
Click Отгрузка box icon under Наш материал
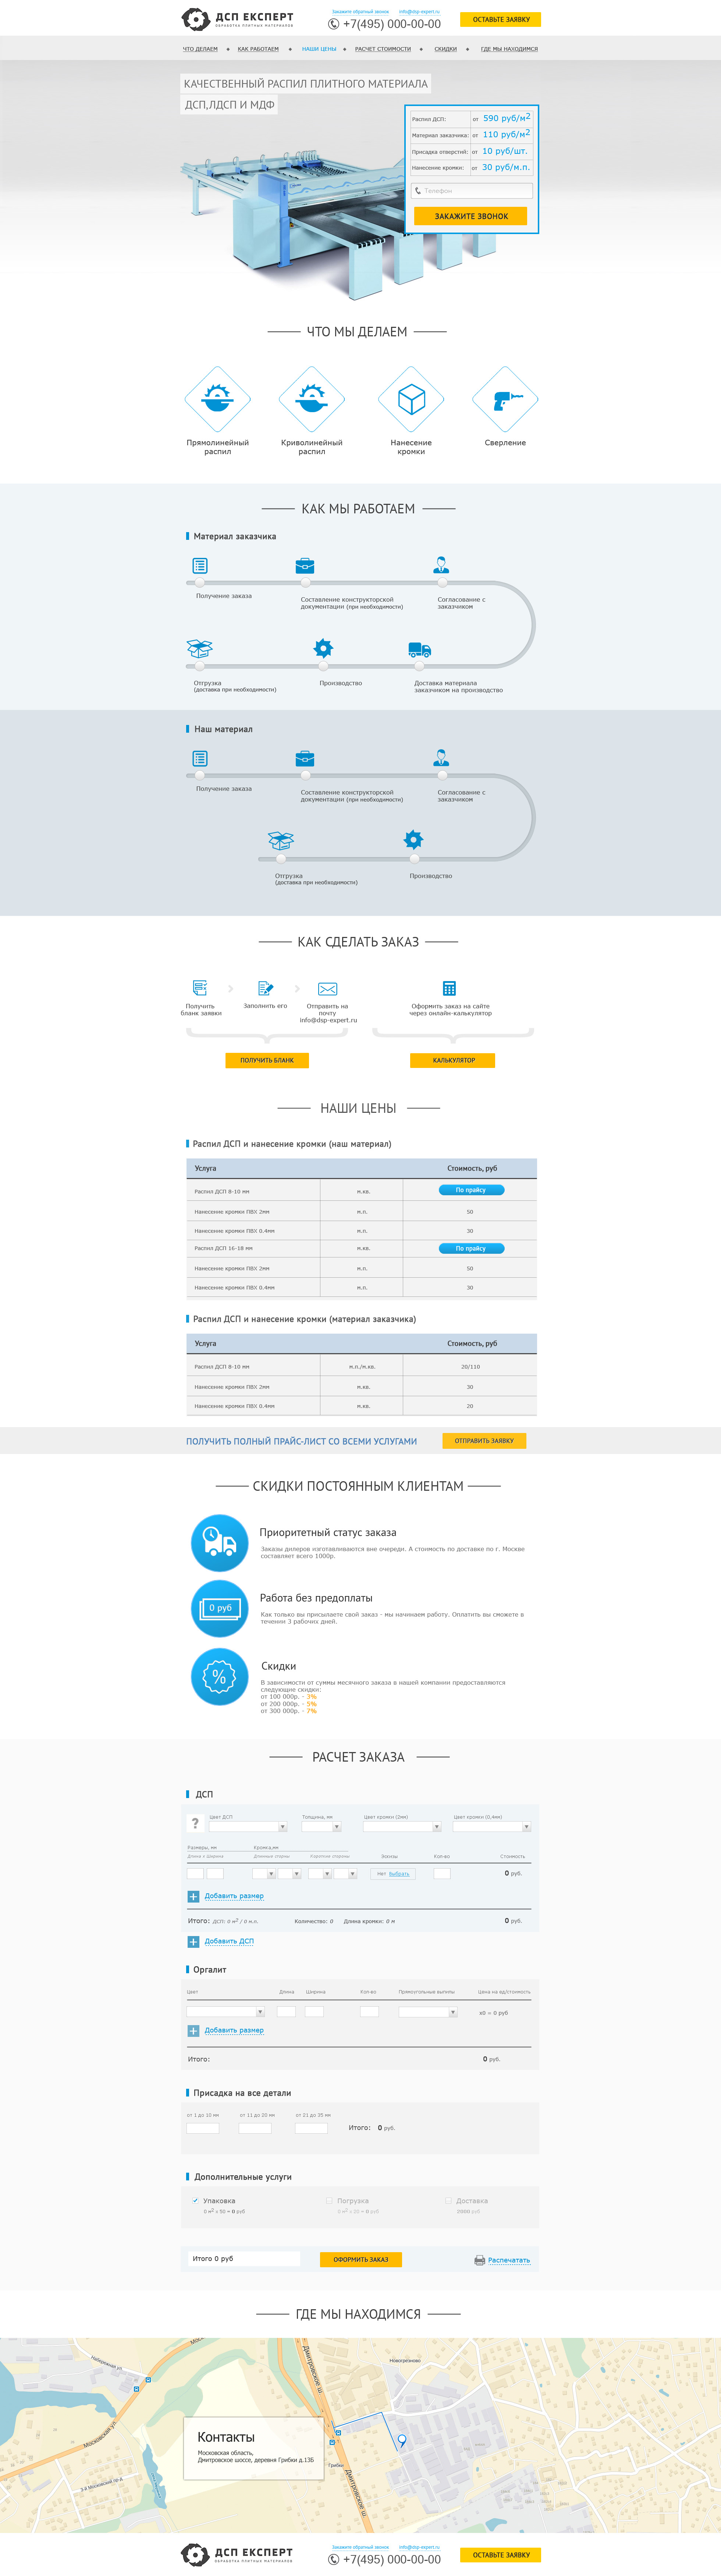point(281,841)
